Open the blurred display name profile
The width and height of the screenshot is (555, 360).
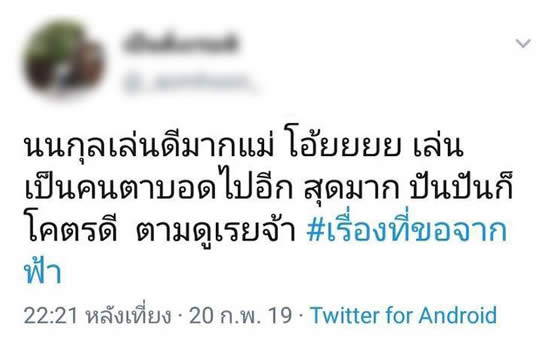click(x=181, y=44)
